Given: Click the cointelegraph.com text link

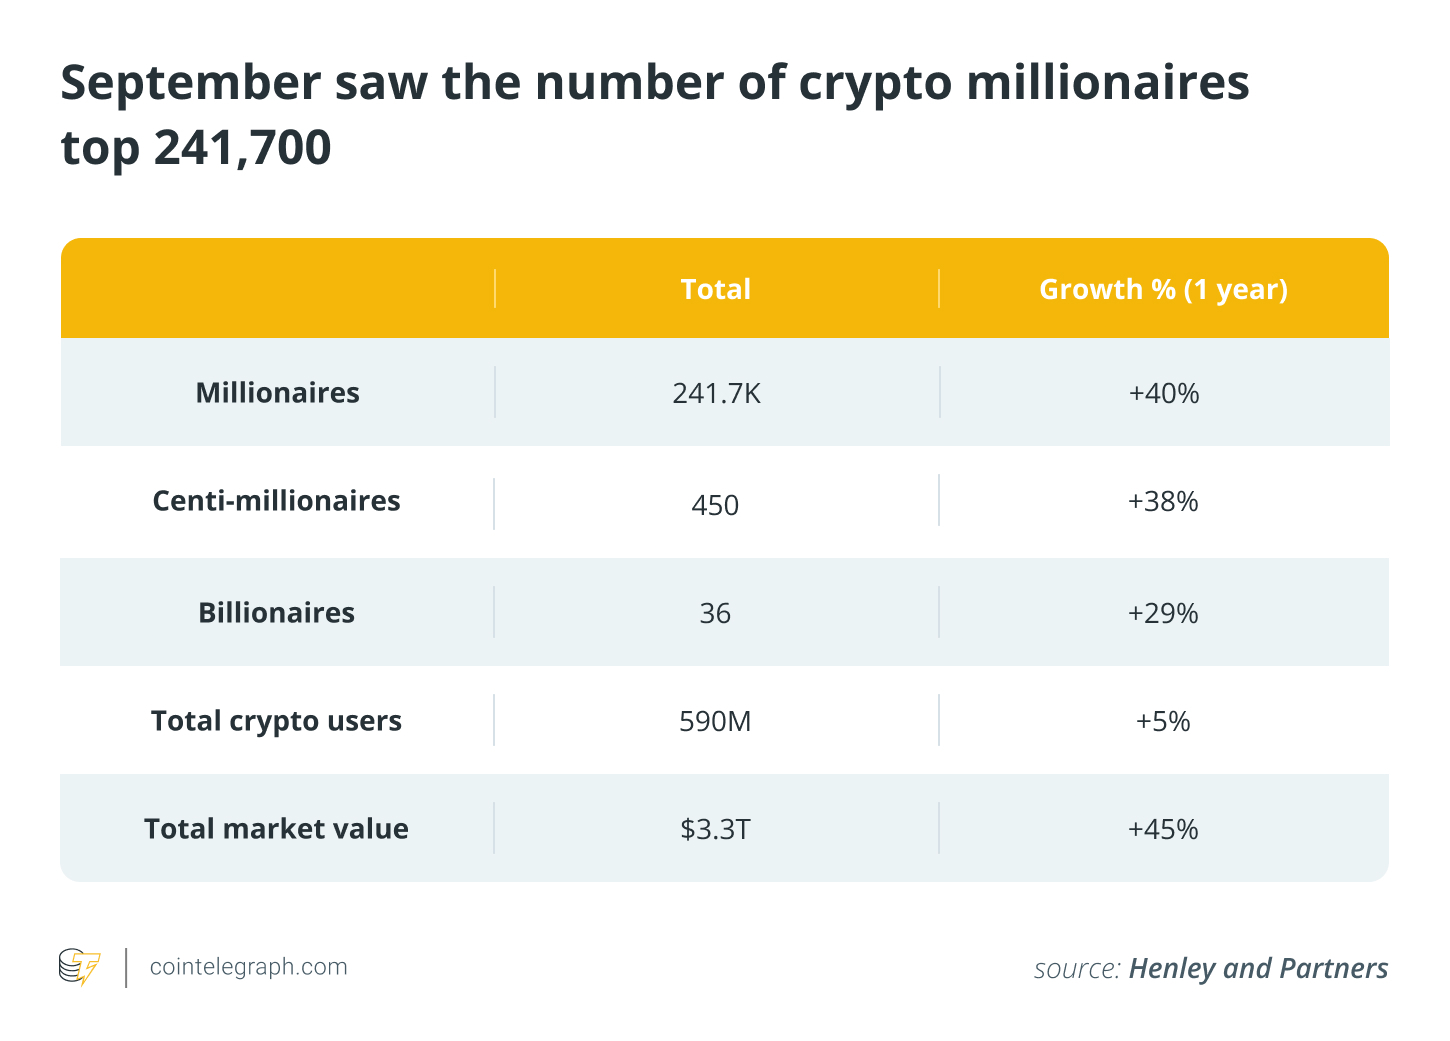Looking at the screenshot, I should 248,967.
